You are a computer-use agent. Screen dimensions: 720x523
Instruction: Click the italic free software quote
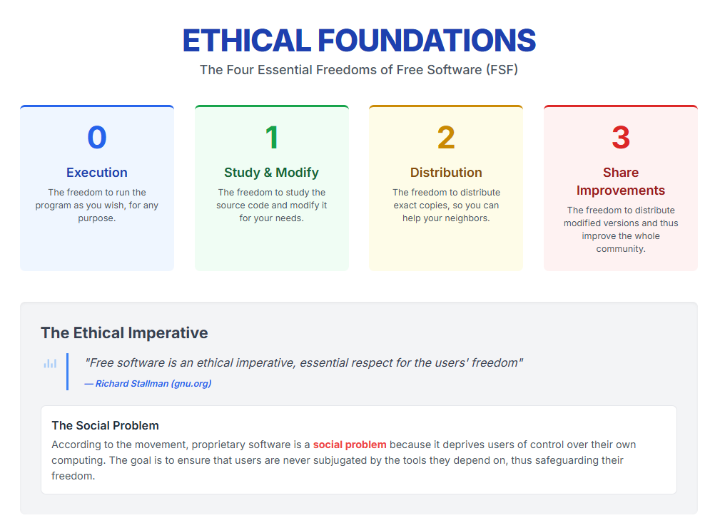[x=304, y=362]
